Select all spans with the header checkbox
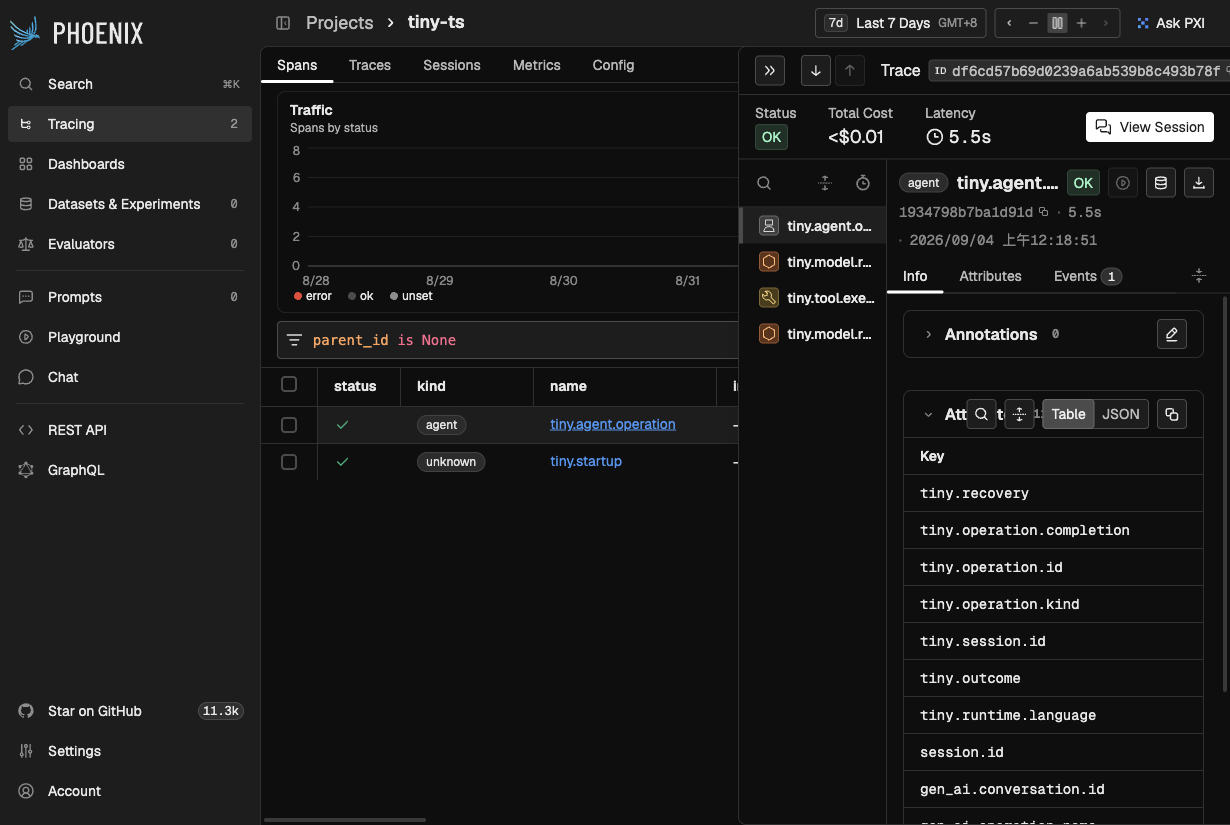Viewport: 1230px width, 825px height. tap(289, 384)
